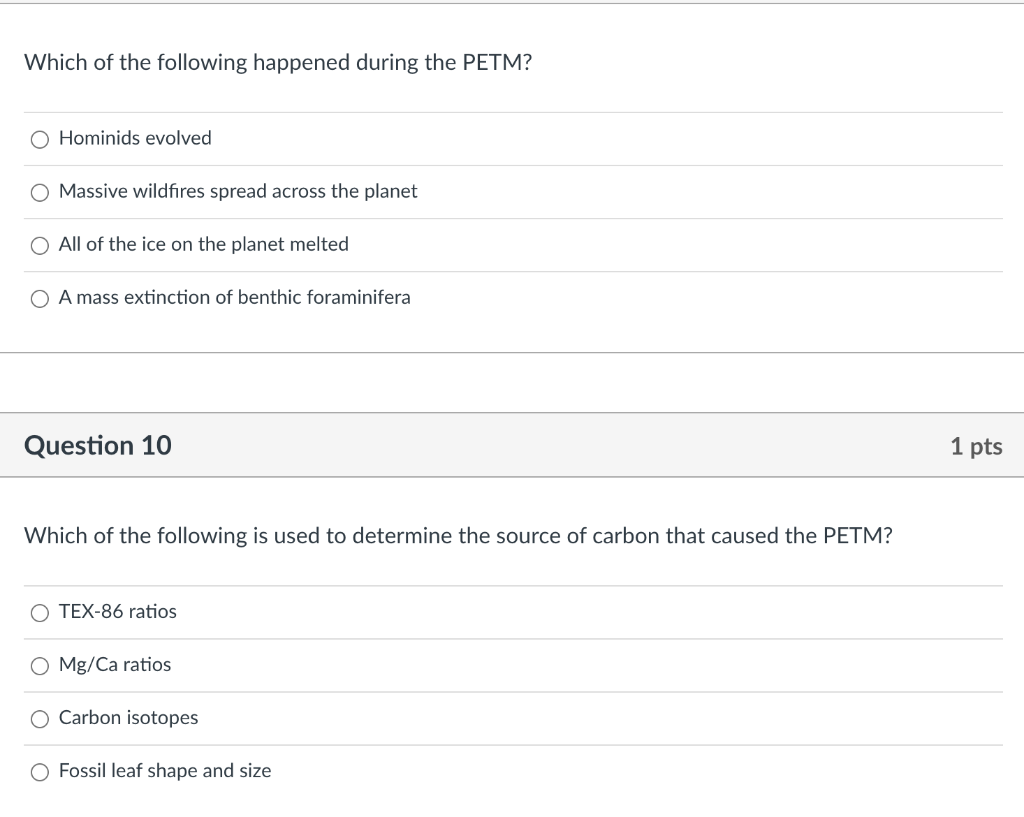
Task: Choose the 'Mg/Ca ratios' radio button
Action: pyautogui.click(x=40, y=665)
